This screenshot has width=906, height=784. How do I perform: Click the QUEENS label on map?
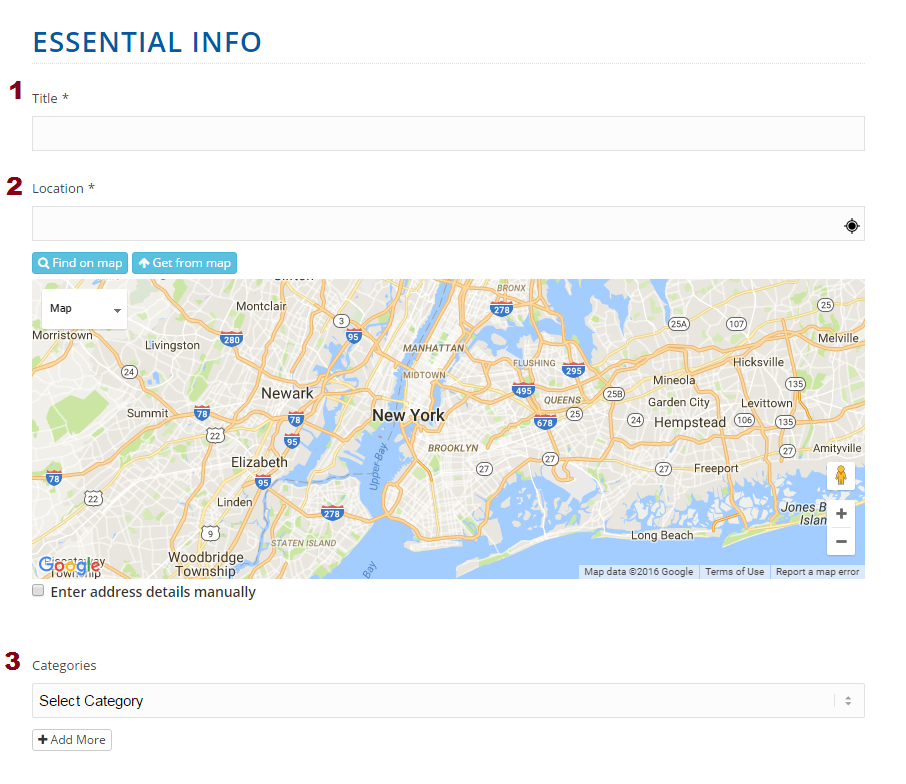562,400
